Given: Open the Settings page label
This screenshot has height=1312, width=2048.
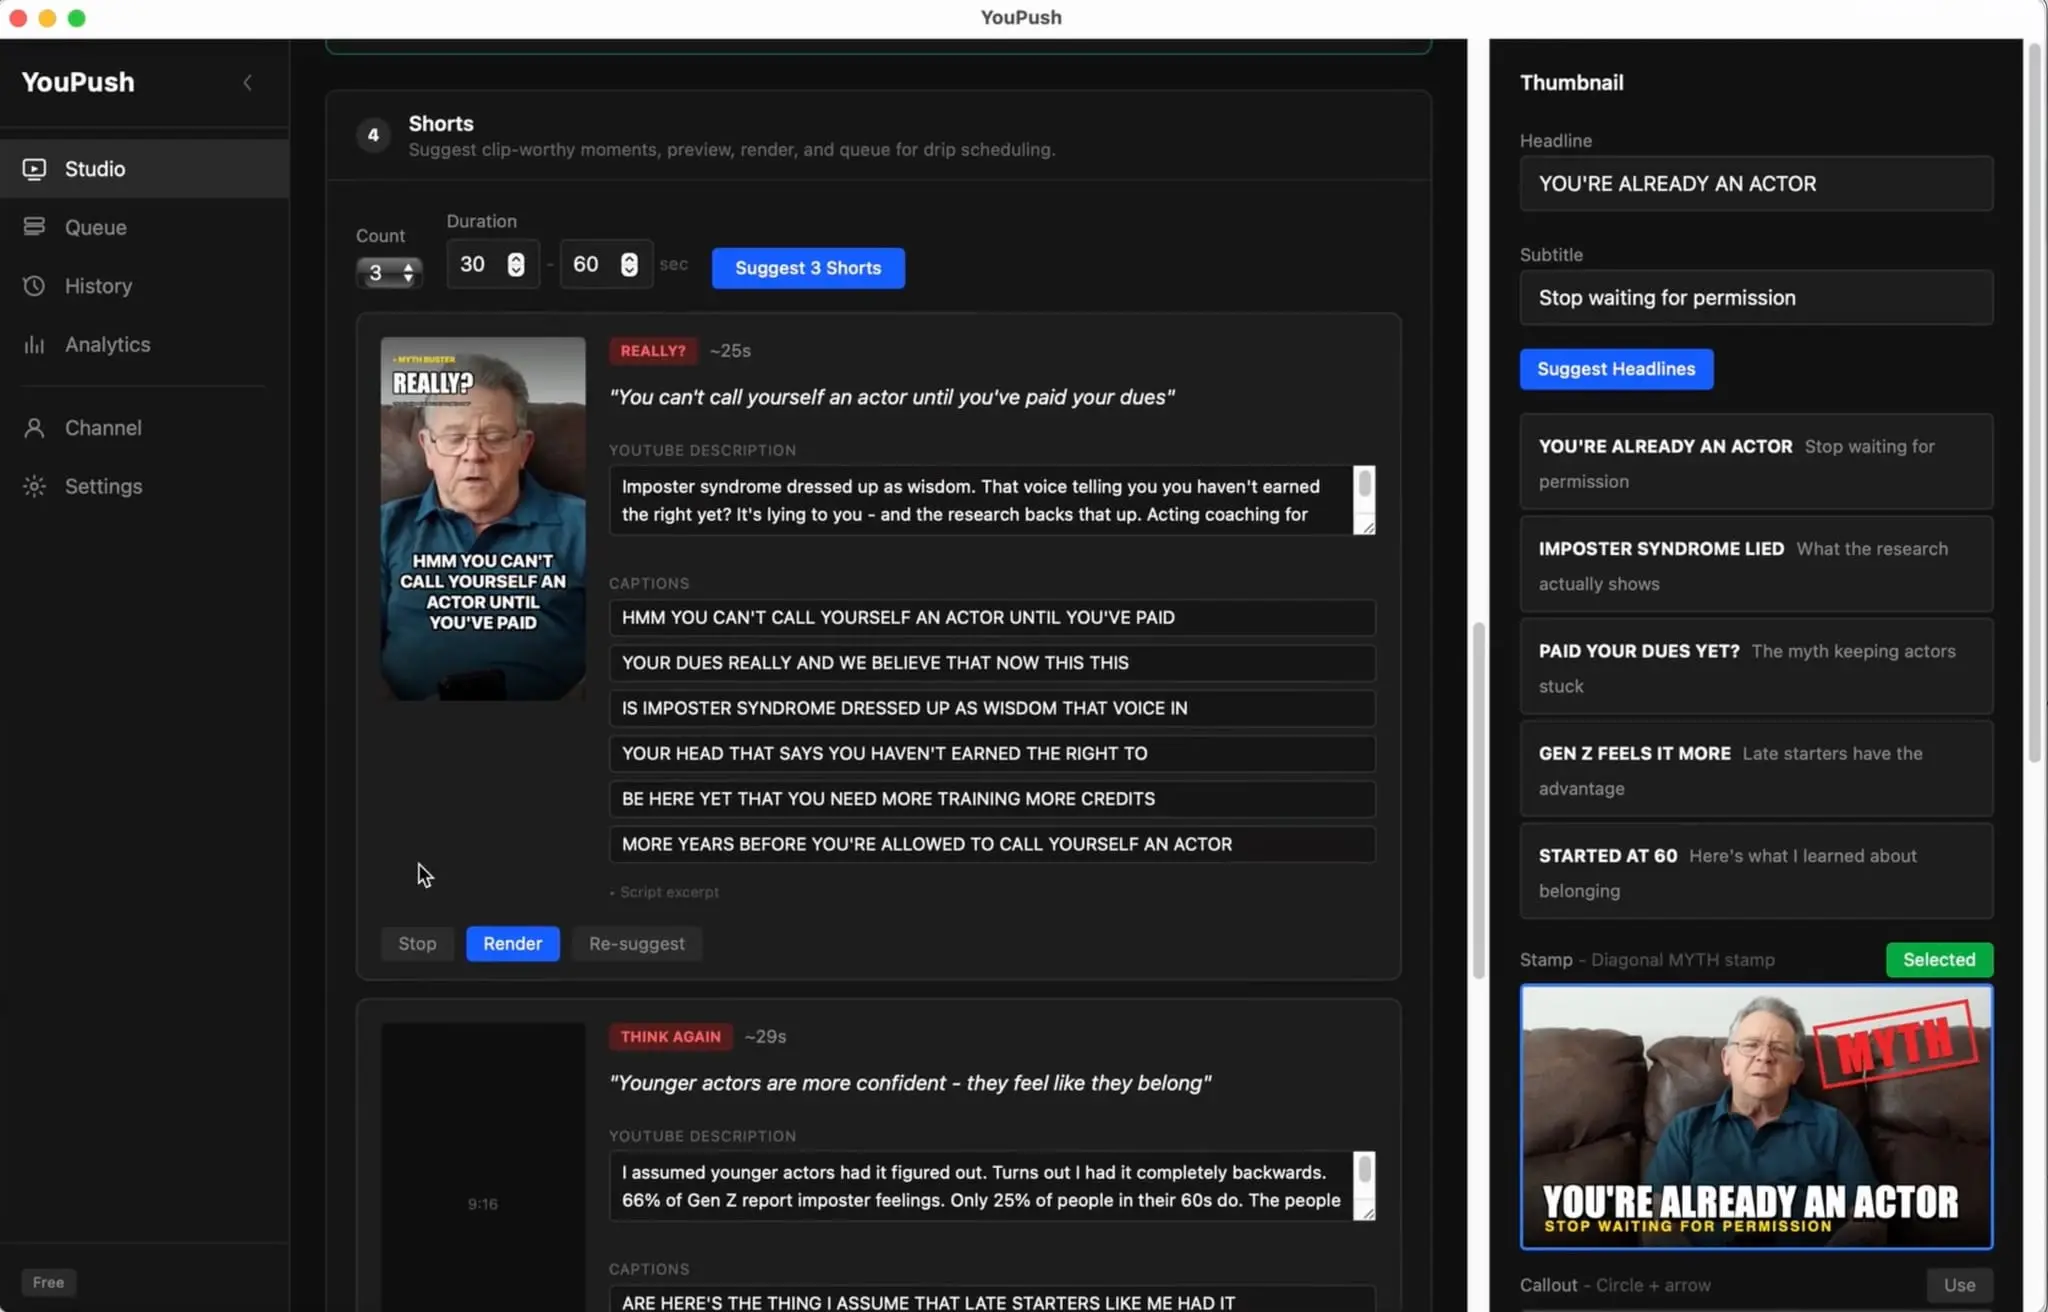Looking at the screenshot, I should (104, 486).
